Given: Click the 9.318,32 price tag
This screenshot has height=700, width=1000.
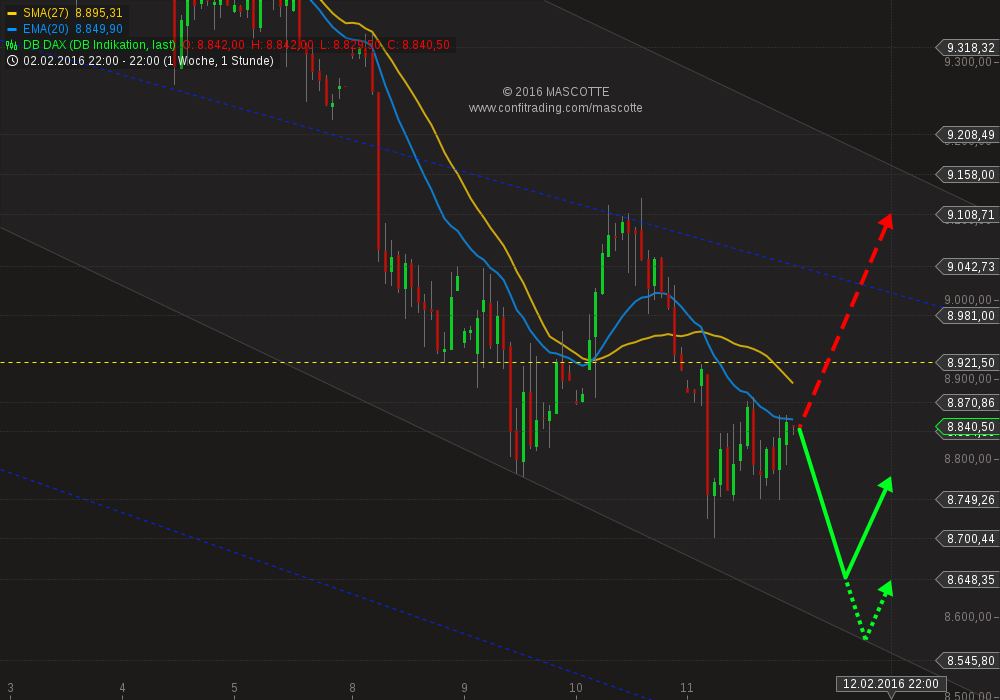Looking at the screenshot, I should coord(967,48).
